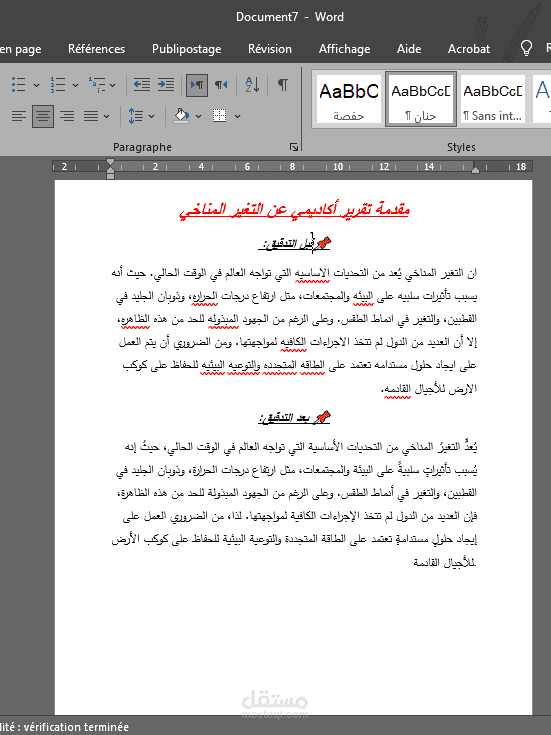This screenshot has width=551, height=735.
Task: Click the borders icon
Action: coord(219,116)
